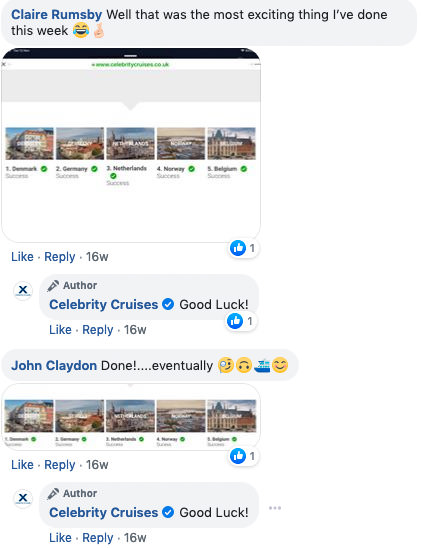
Task: Click verified badge on last Celebrity Cruises reply
Action: [x=168, y=512]
